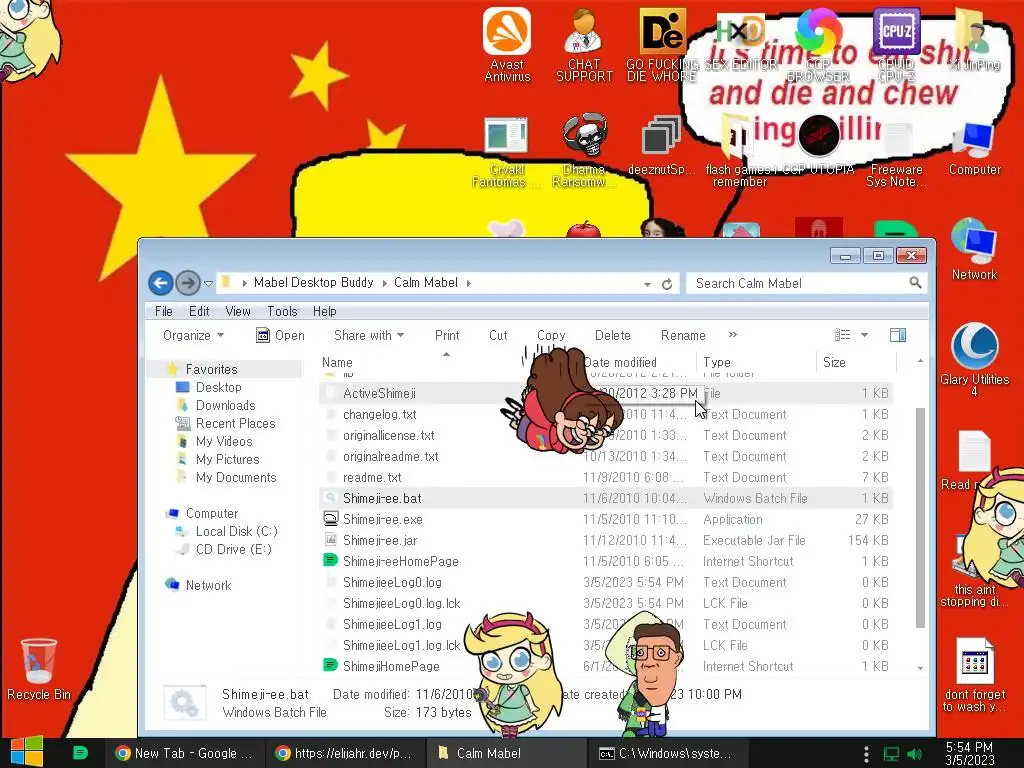Show hidden tray icons
The width and height of the screenshot is (1024, 768).
coord(866,754)
